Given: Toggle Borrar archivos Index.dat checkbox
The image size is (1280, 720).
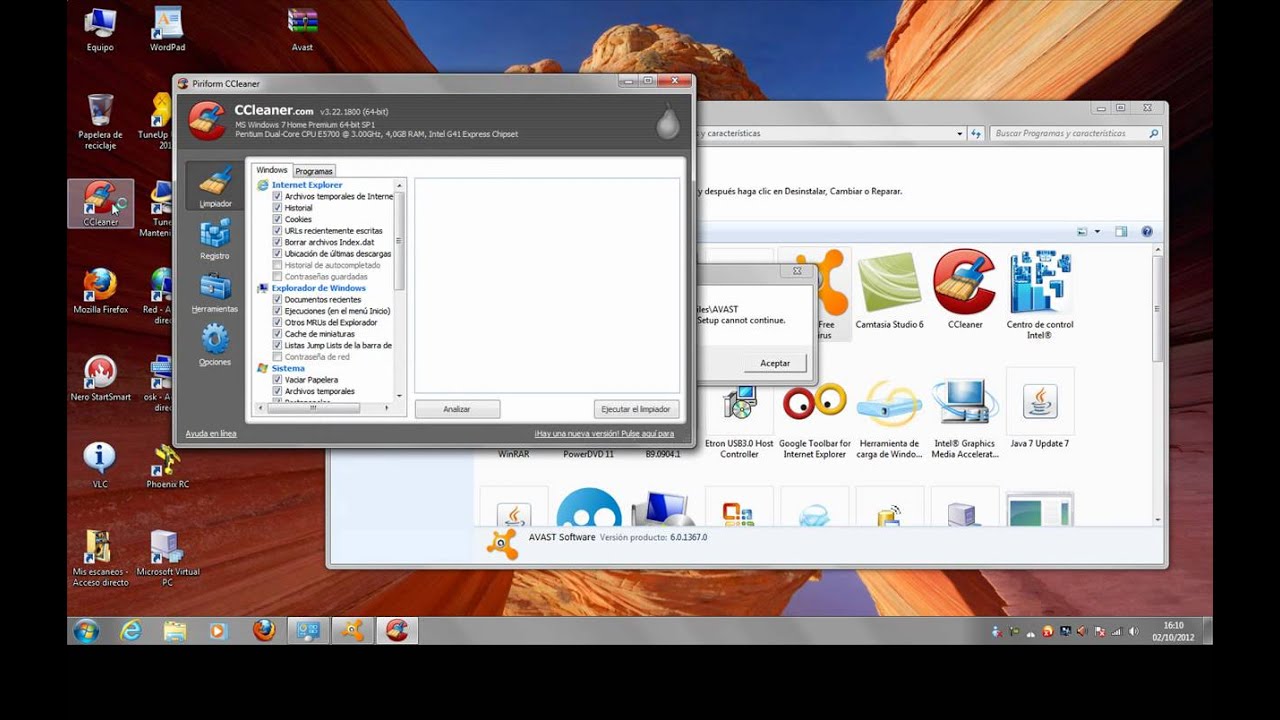Looking at the screenshot, I should pos(277,242).
